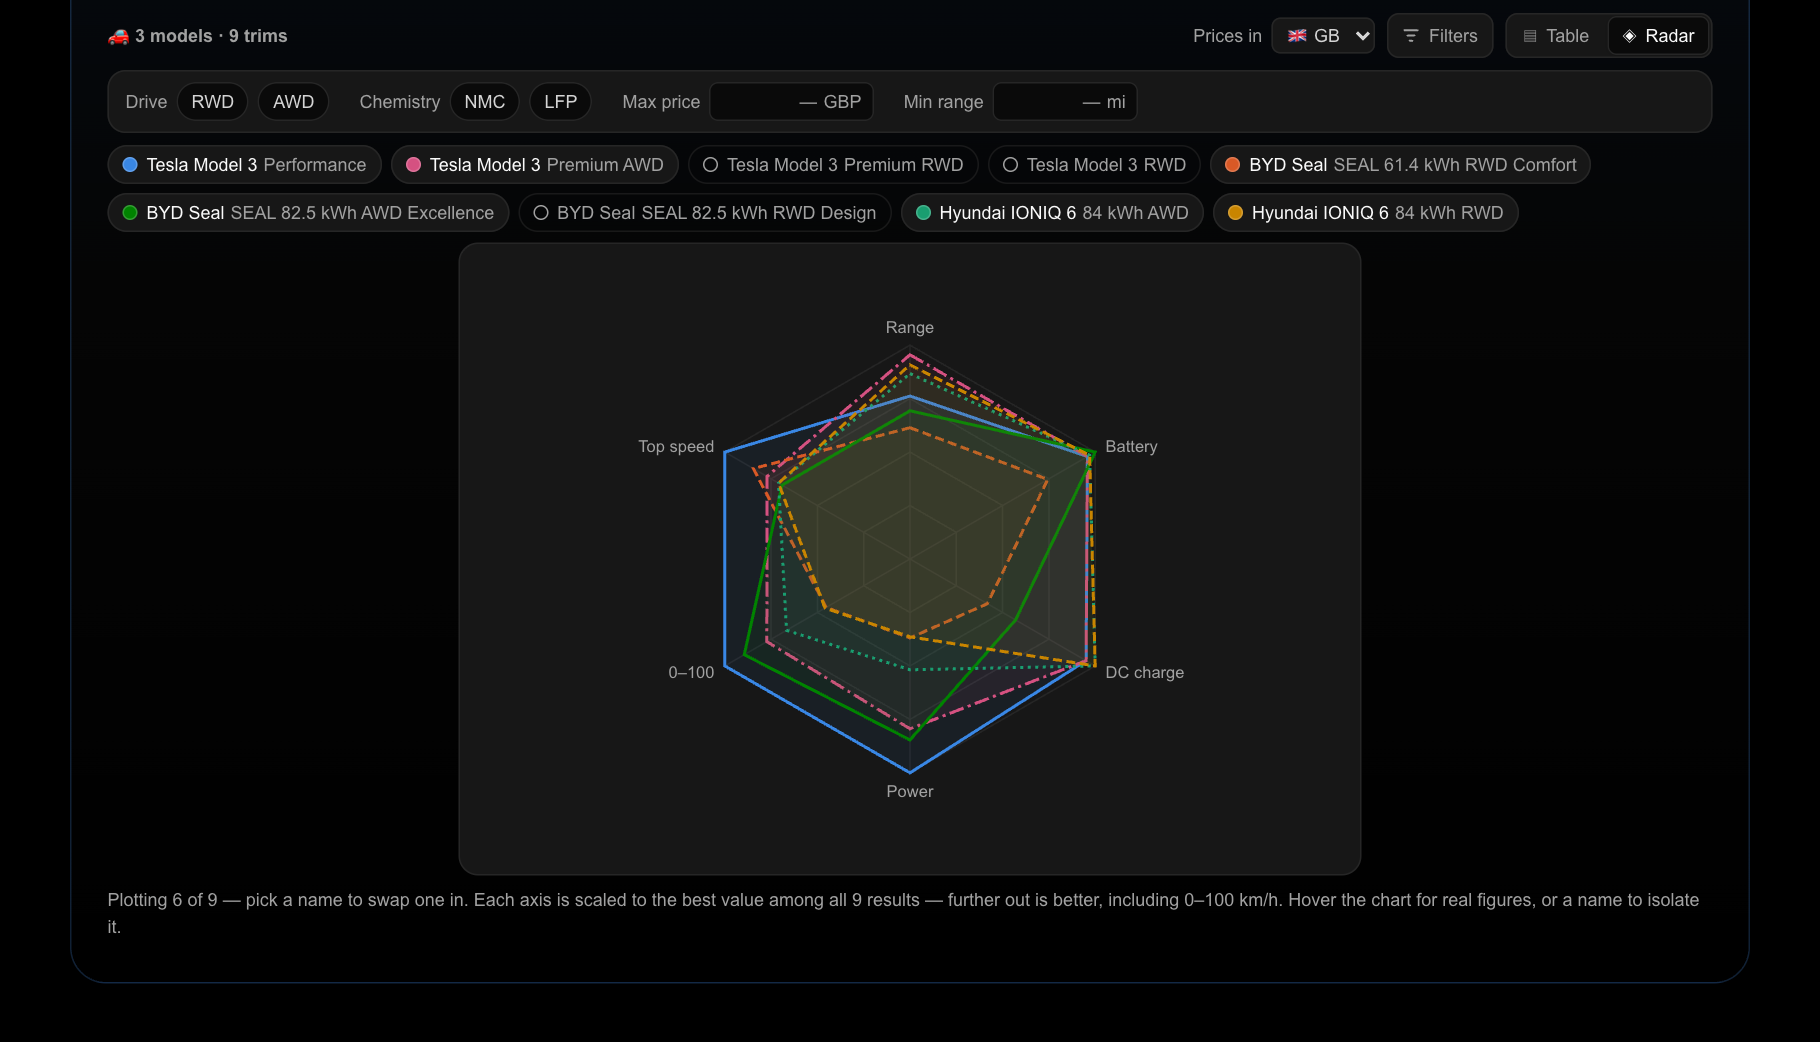Click the funnel icon on Filters button
Viewport: 1820px width, 1042px height.
1411,36
